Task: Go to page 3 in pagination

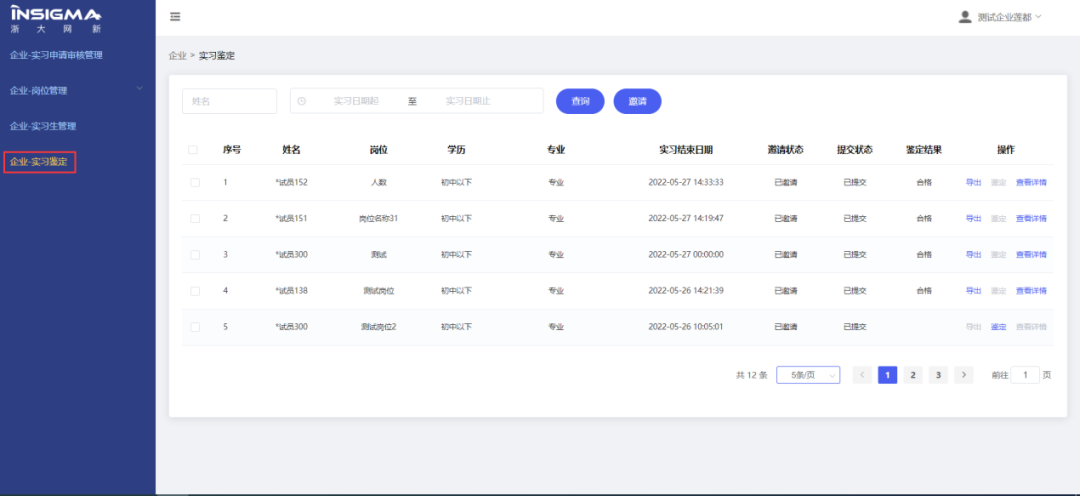Action: coord(937,375)
